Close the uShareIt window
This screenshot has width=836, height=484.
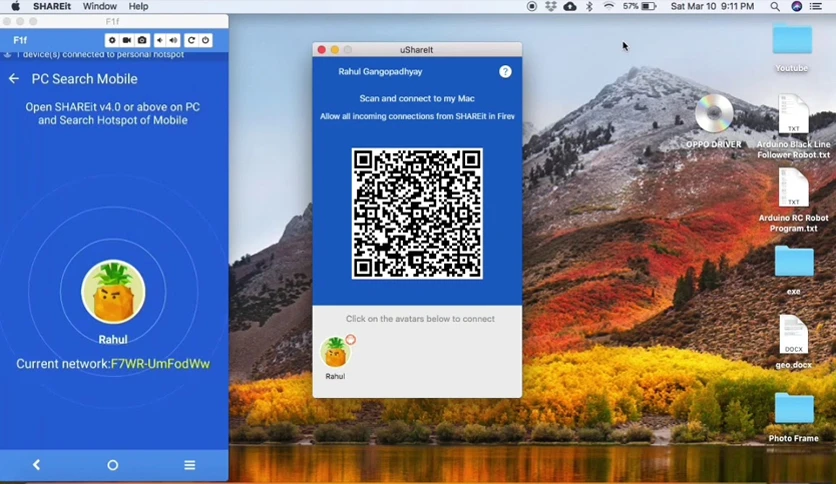click(x=321, y=50)
